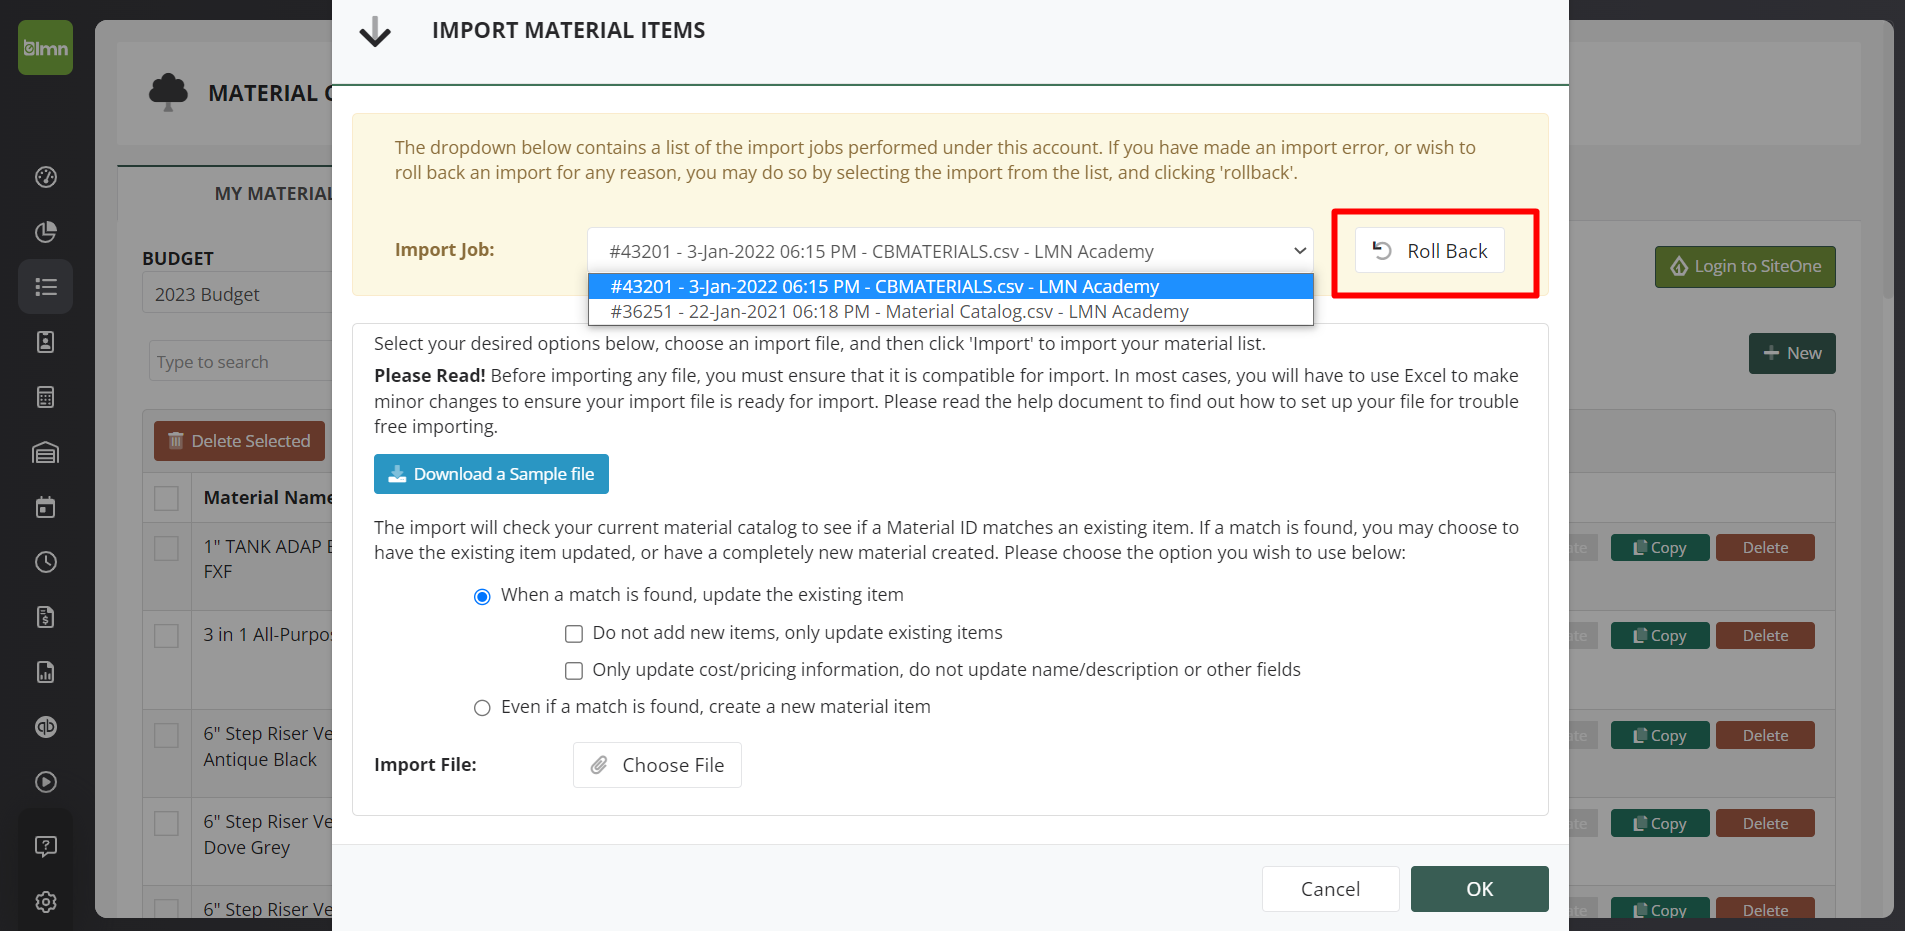
Task: Open the dollar invoice icon in sidebar
Action: coord(46,617)
